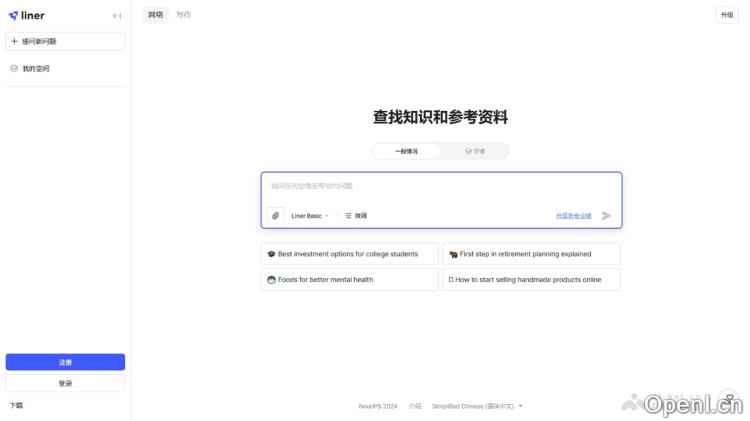This screenshot has height=421, width=750.
Task: Click the paperclip attach file icon
Action: pyautogui.click(x=276, y=215)
